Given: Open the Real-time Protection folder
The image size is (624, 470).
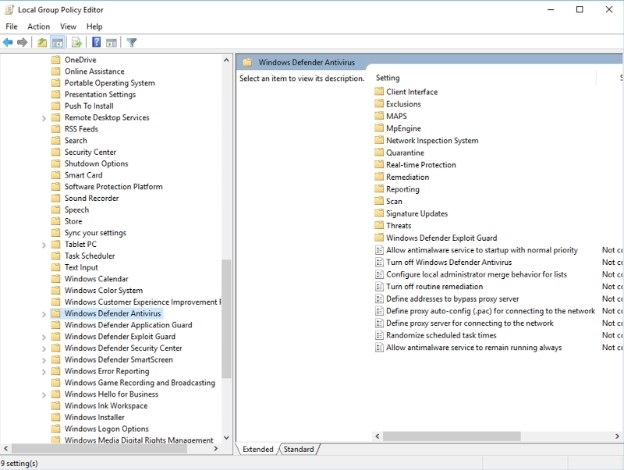Looking at the screenshot, I should [420, 165].
